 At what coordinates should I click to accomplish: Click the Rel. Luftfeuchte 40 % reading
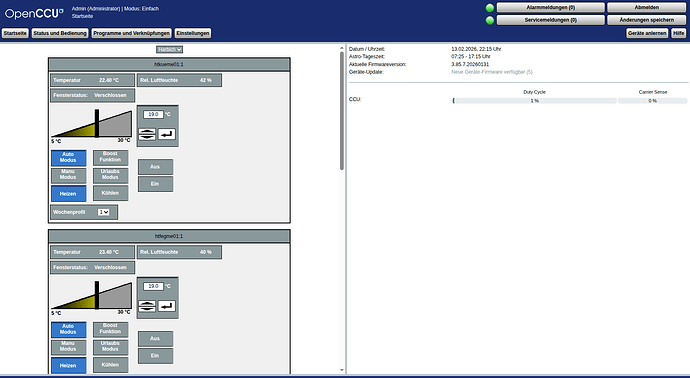tap(179, 253)
